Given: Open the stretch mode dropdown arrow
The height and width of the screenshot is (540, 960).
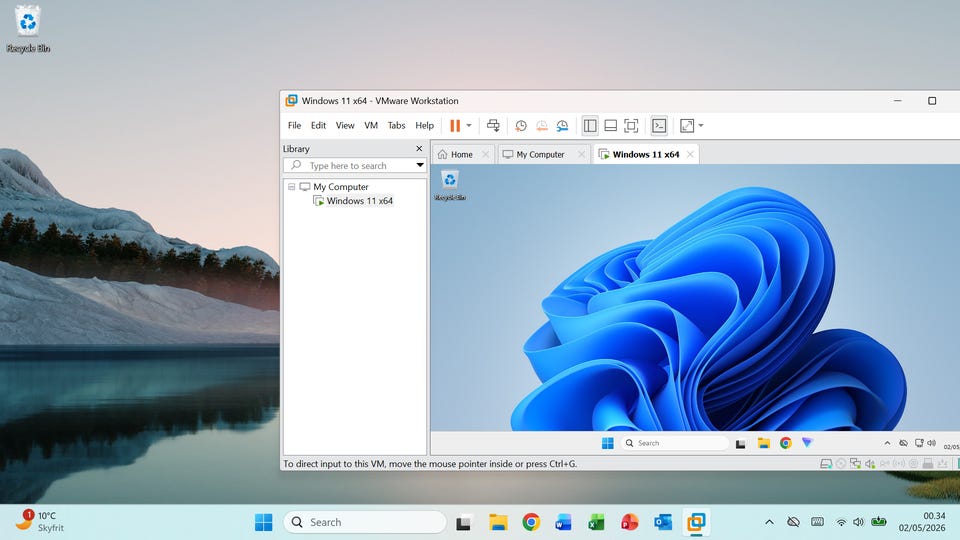Looking at the screenshot, I should (x=701, y=126).
